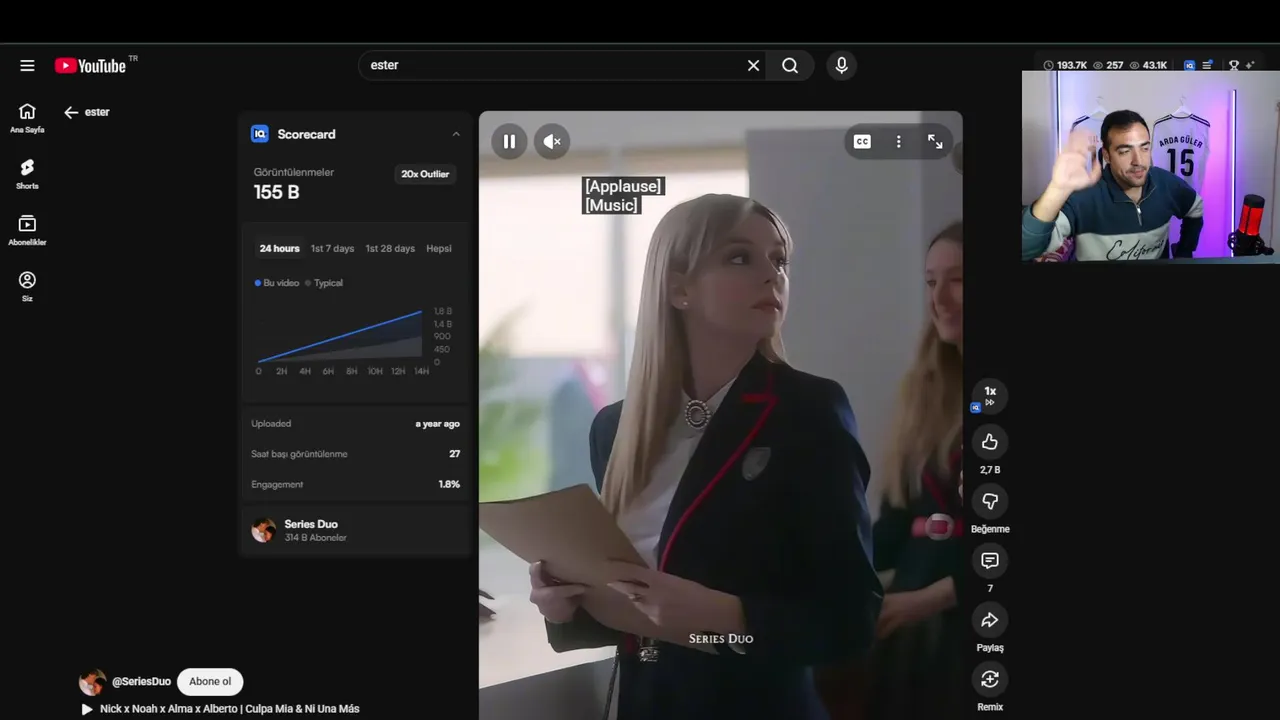Click the 193.7K clock stat

pyautogui.click(x=1065, y=66)
